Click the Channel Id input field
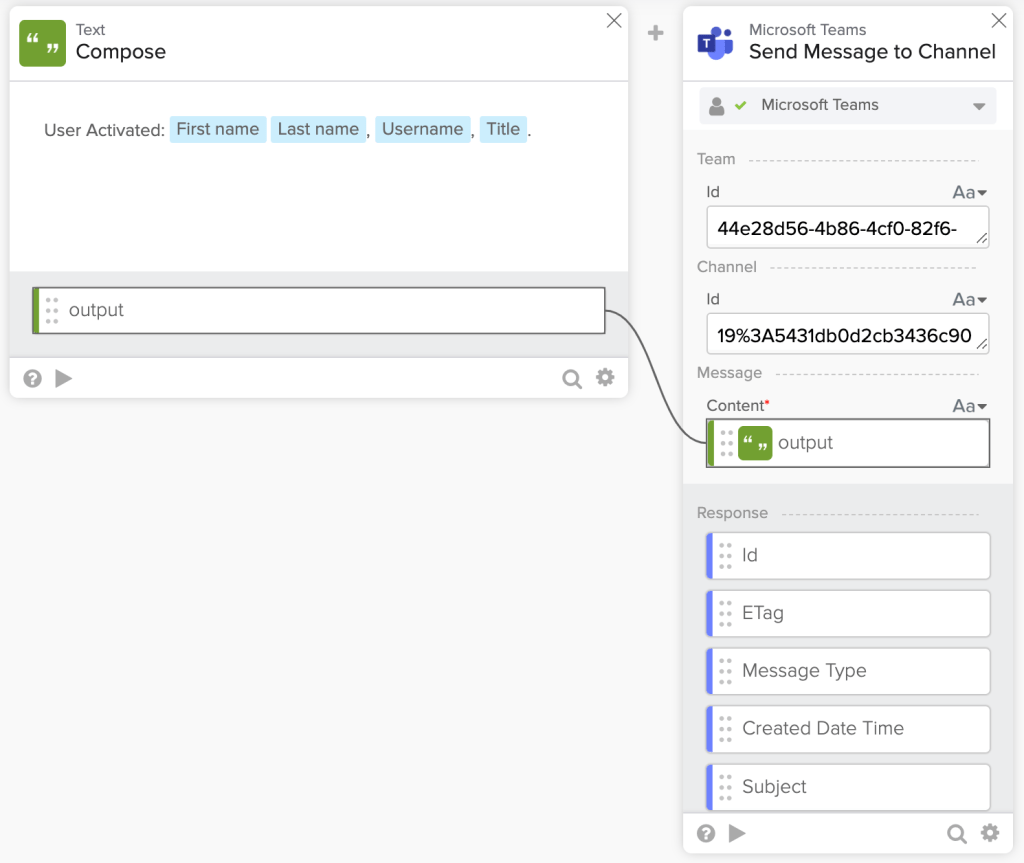 point(840,335)
